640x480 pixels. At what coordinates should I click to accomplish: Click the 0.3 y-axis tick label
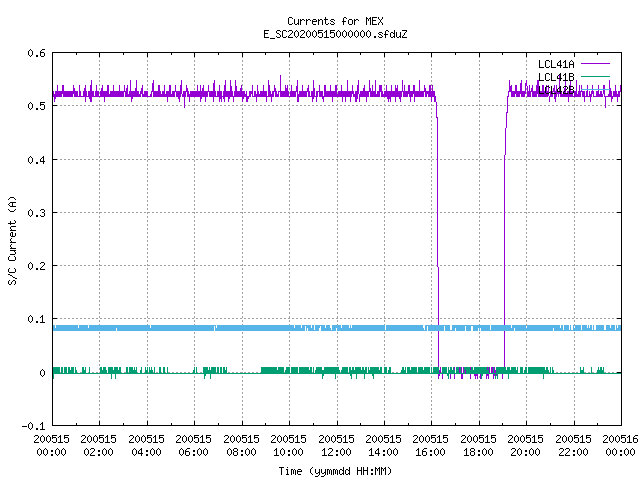(x=36, y=213)
